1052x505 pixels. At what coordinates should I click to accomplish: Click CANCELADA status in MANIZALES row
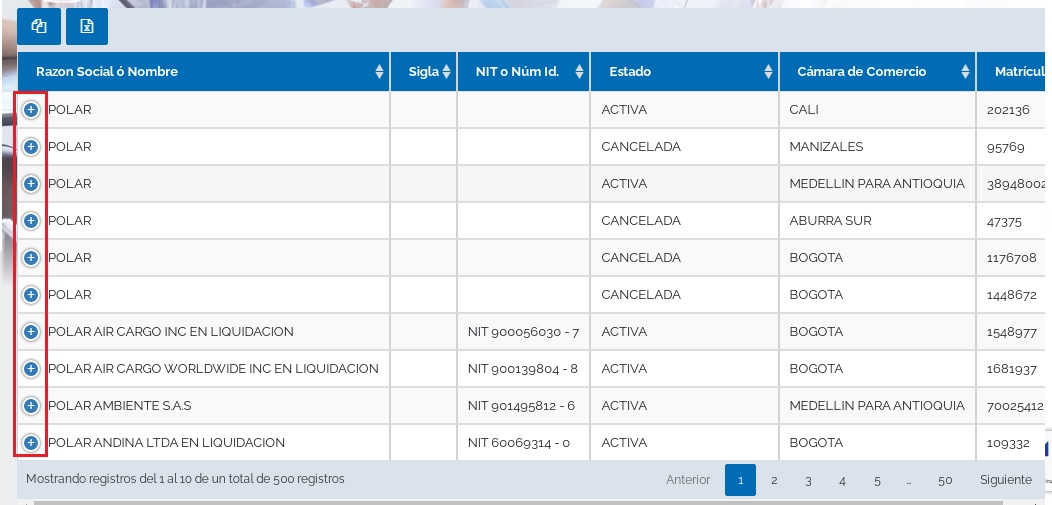pos(641,147)
